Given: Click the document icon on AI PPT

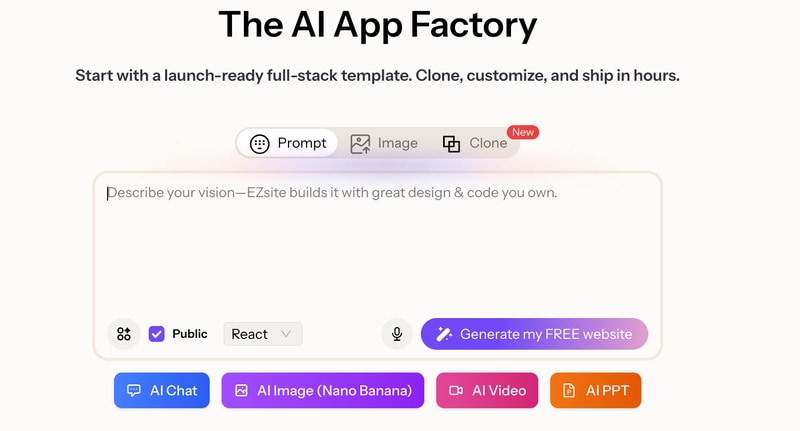Looking at the screenshot, I should tap(570, 391).
